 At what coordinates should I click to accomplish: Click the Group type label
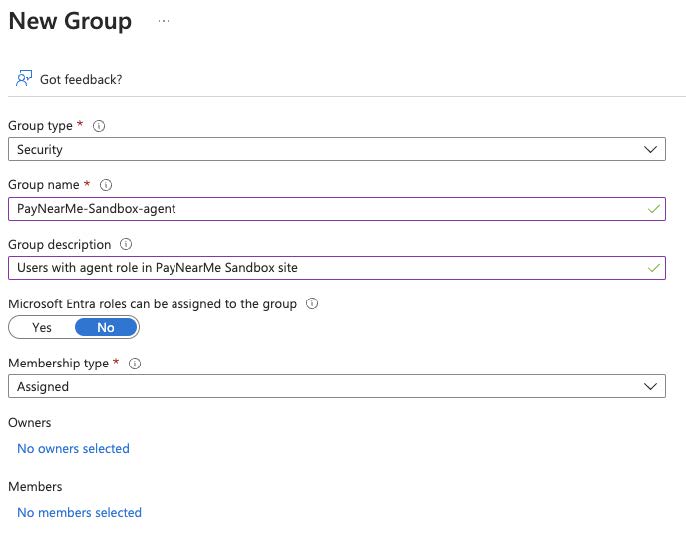click(40, 126)
